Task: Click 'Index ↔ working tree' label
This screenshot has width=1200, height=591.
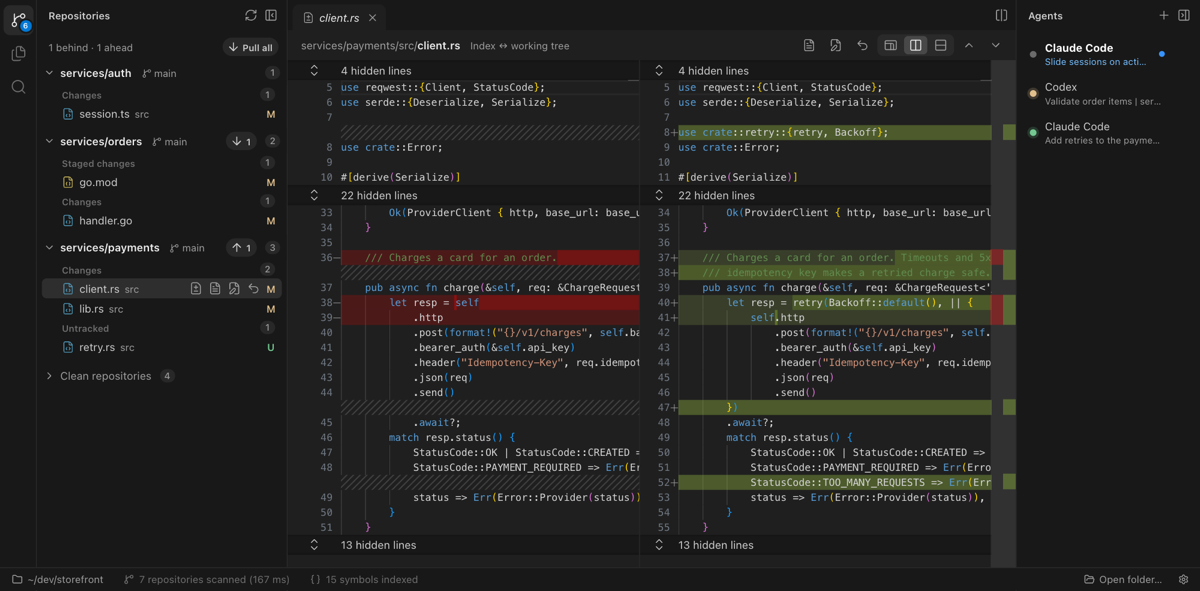Action: (520, 46)
